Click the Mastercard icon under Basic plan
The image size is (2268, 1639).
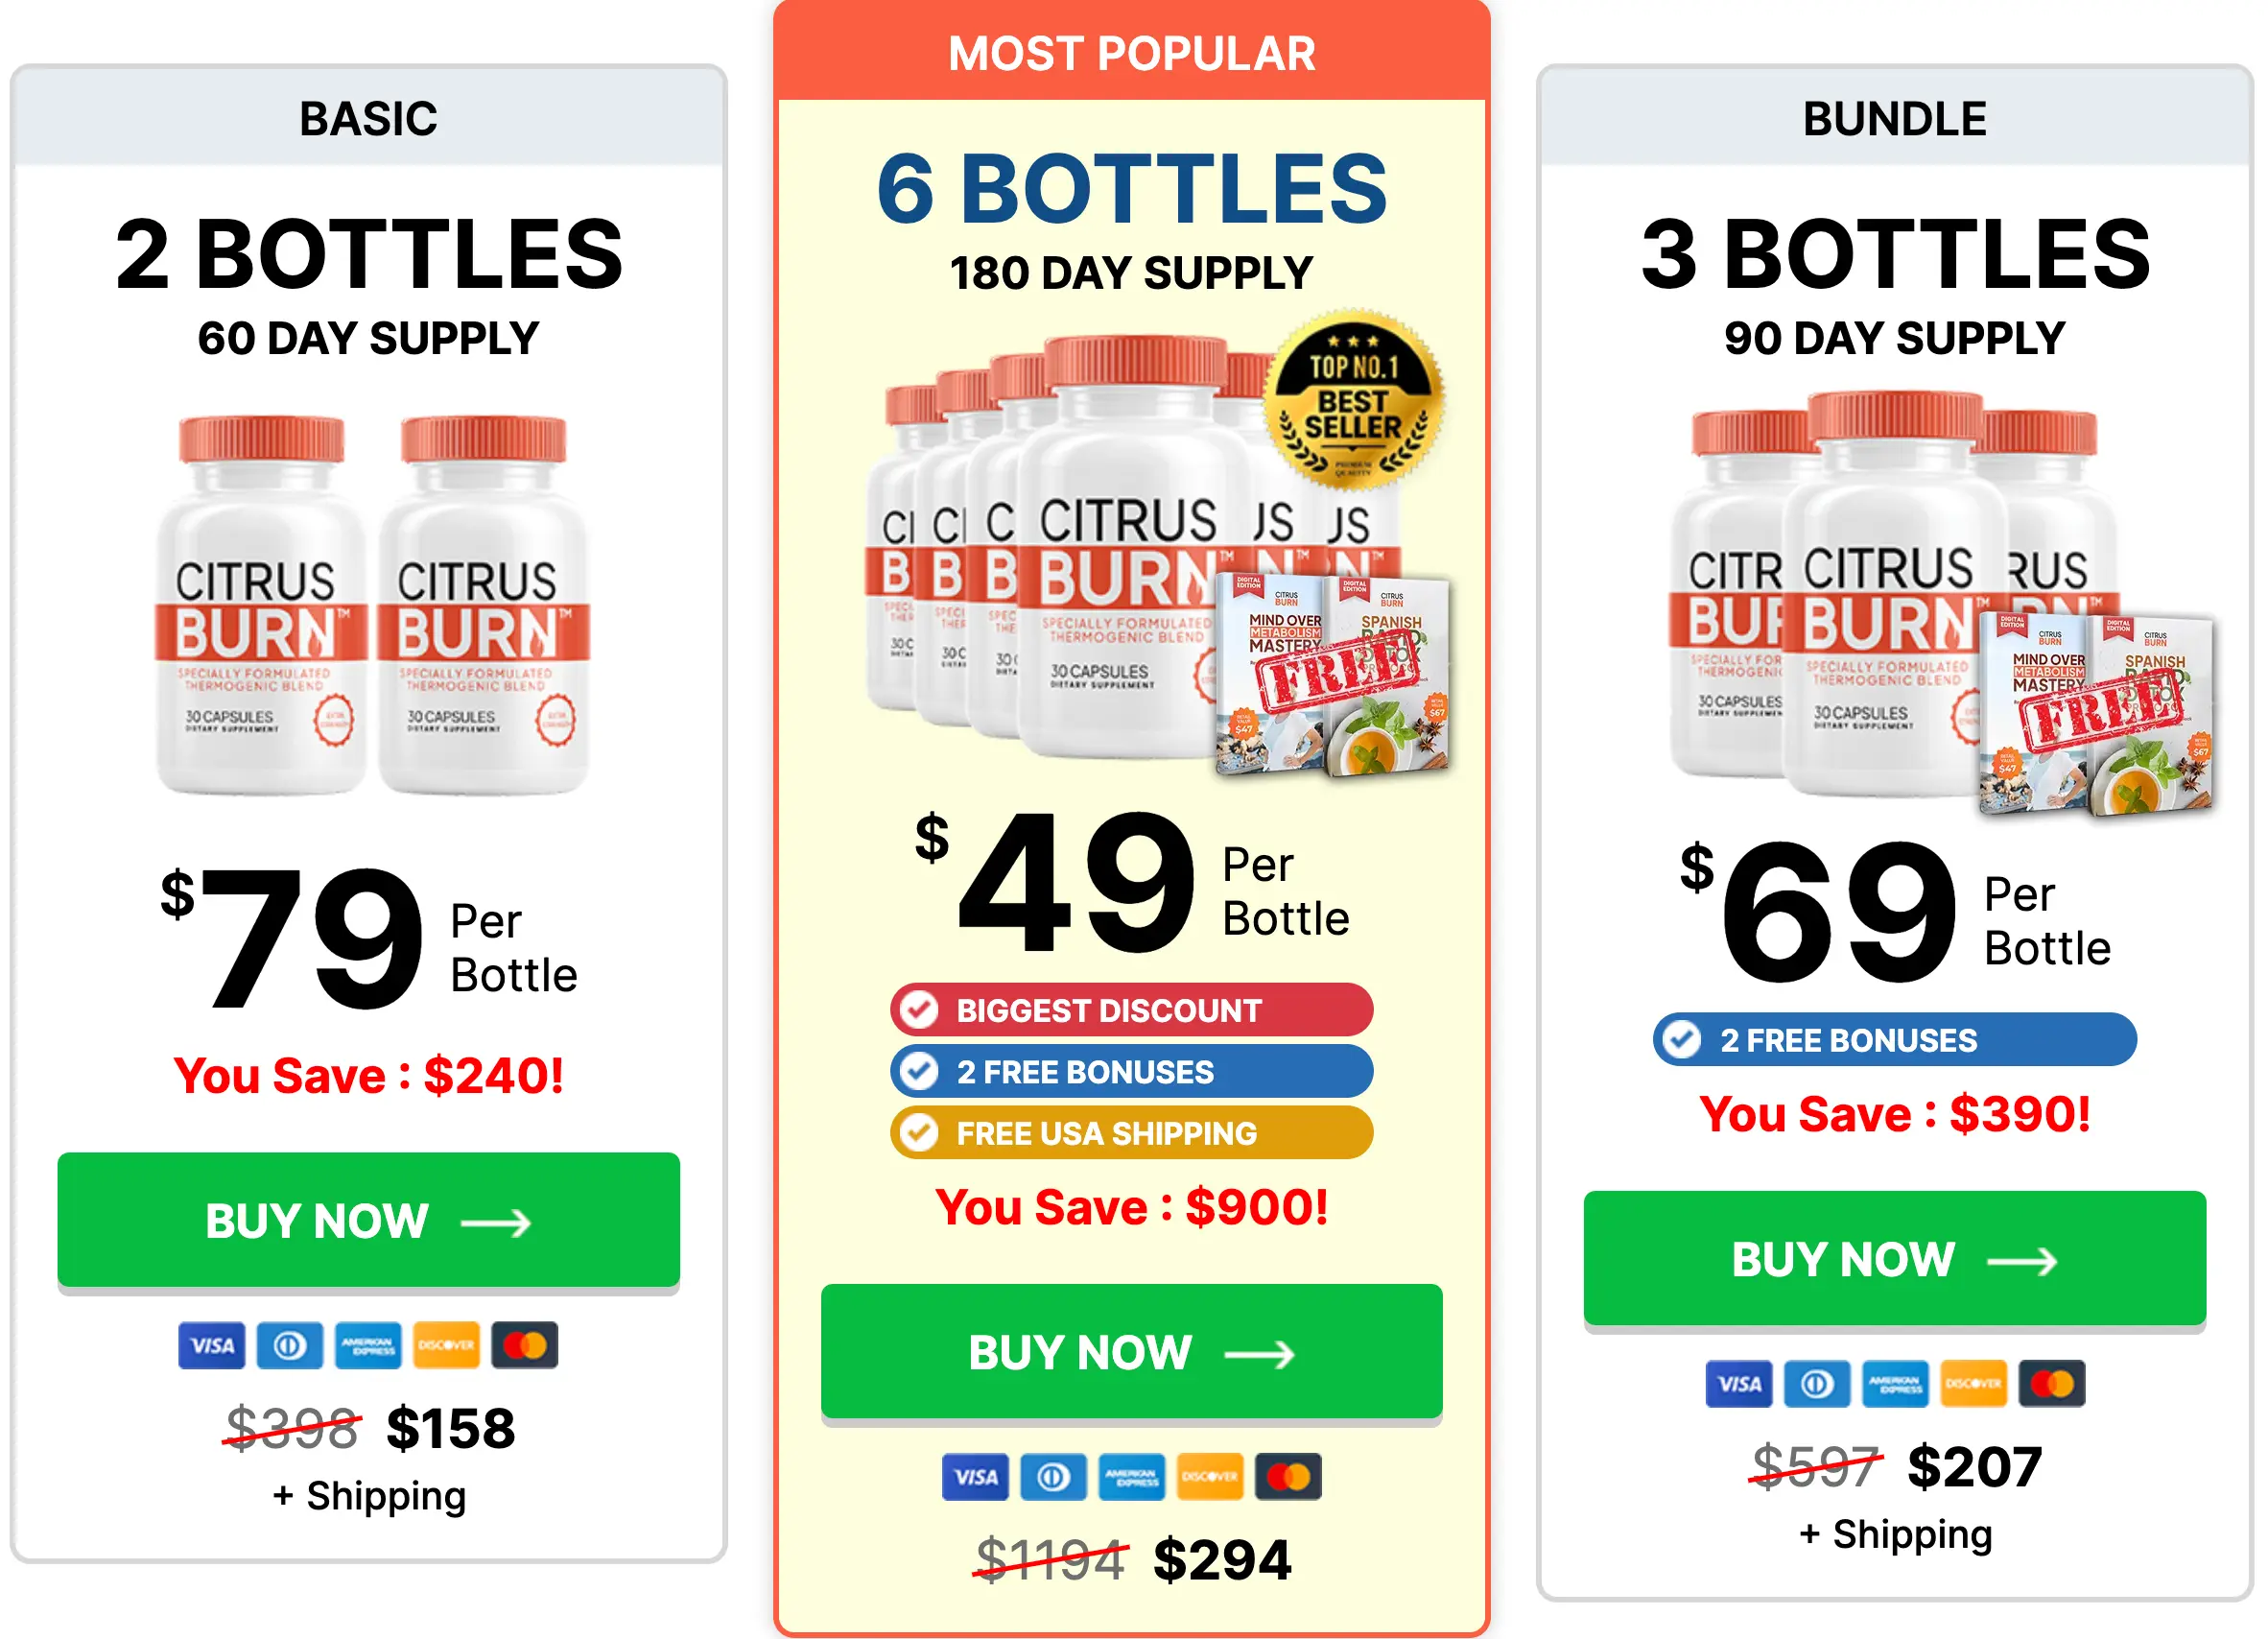pos(525,1346)
